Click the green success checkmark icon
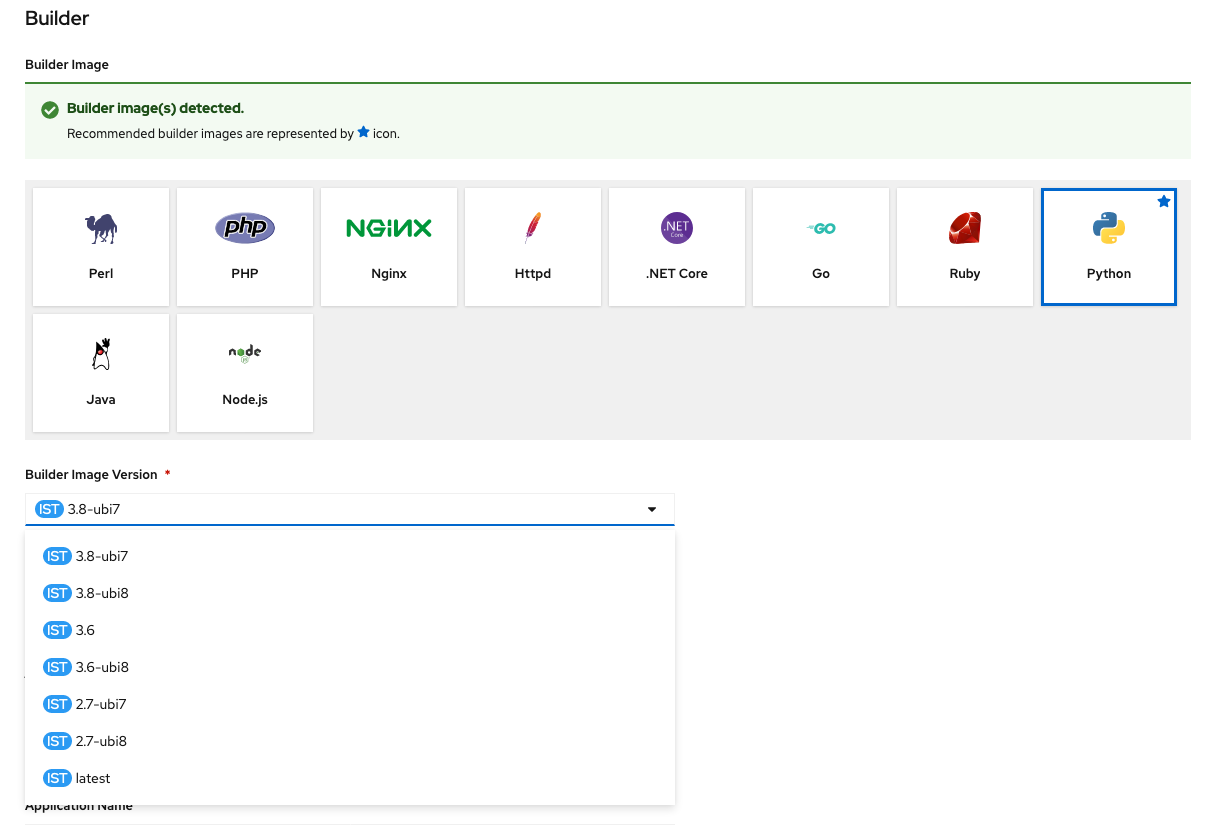1219x825 pixels. pos(50,110)
